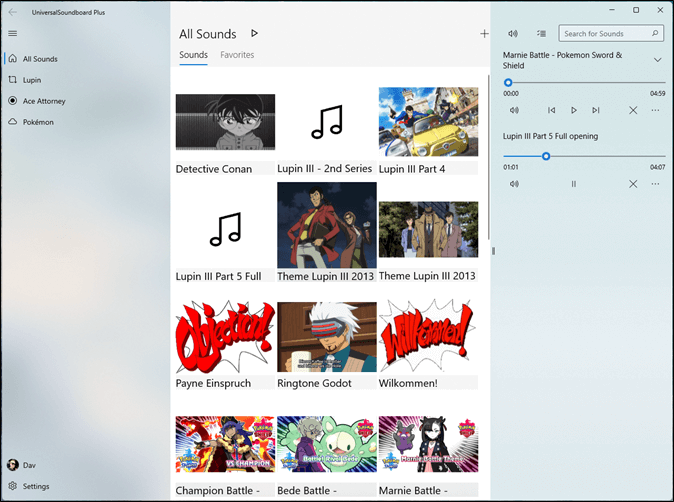Screen dimensions: 674x502
Task: Open the master volume control in top bar
Action: coord(513,34)
